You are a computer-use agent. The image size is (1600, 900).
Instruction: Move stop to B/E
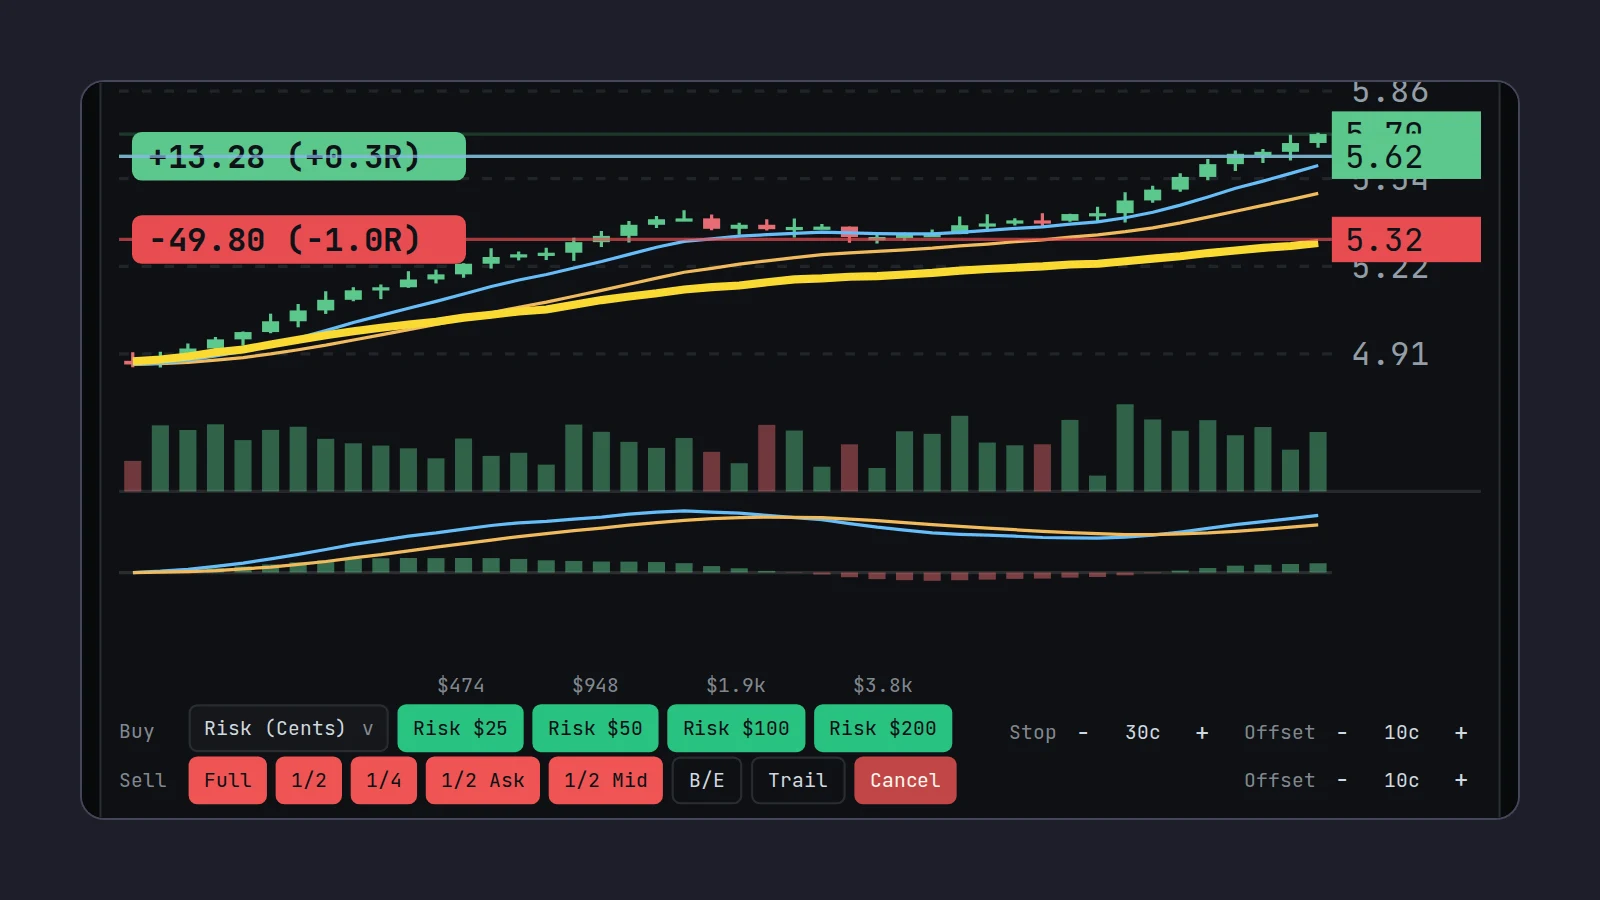pyautogui.click(x=707, y=780)
